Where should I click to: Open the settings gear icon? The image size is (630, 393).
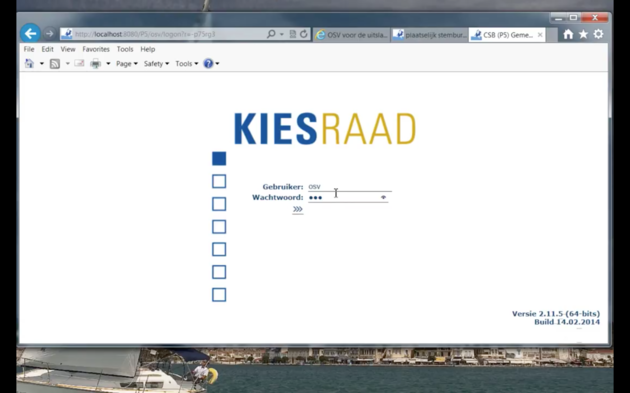[598, 35]
